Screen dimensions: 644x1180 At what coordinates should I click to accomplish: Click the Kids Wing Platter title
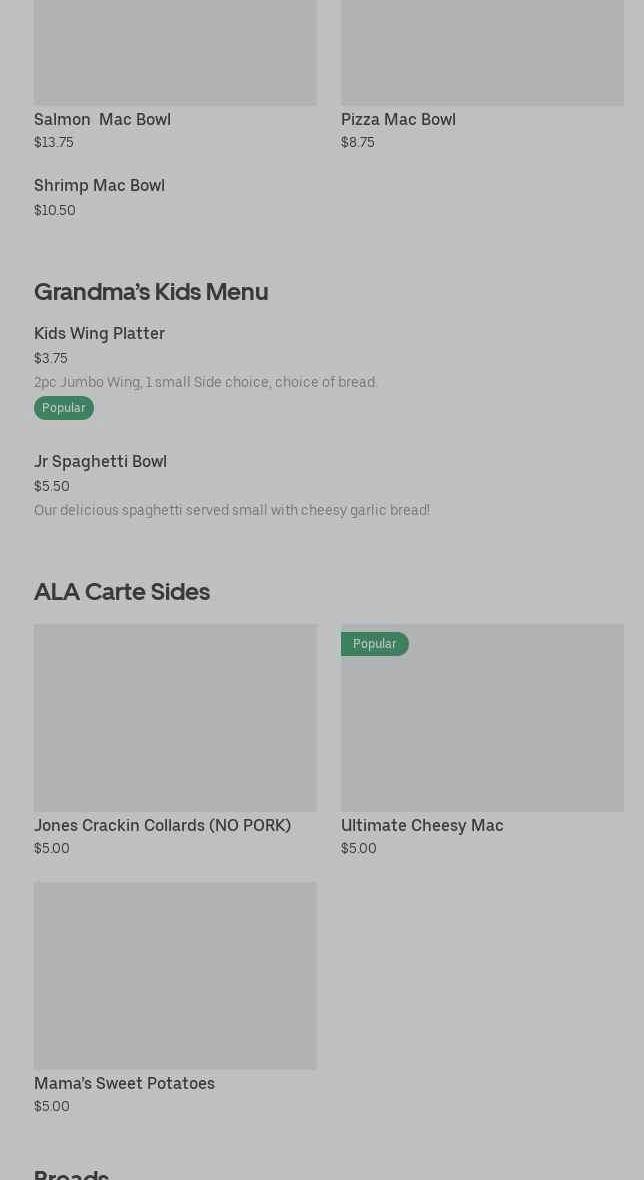pyautogui.click(x=99, y=334)
